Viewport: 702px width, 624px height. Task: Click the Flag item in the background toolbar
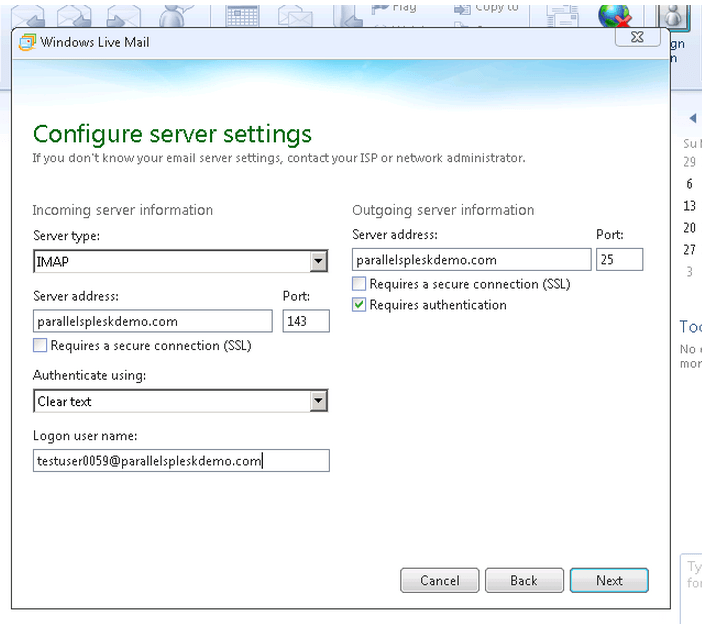click(394, 8)
